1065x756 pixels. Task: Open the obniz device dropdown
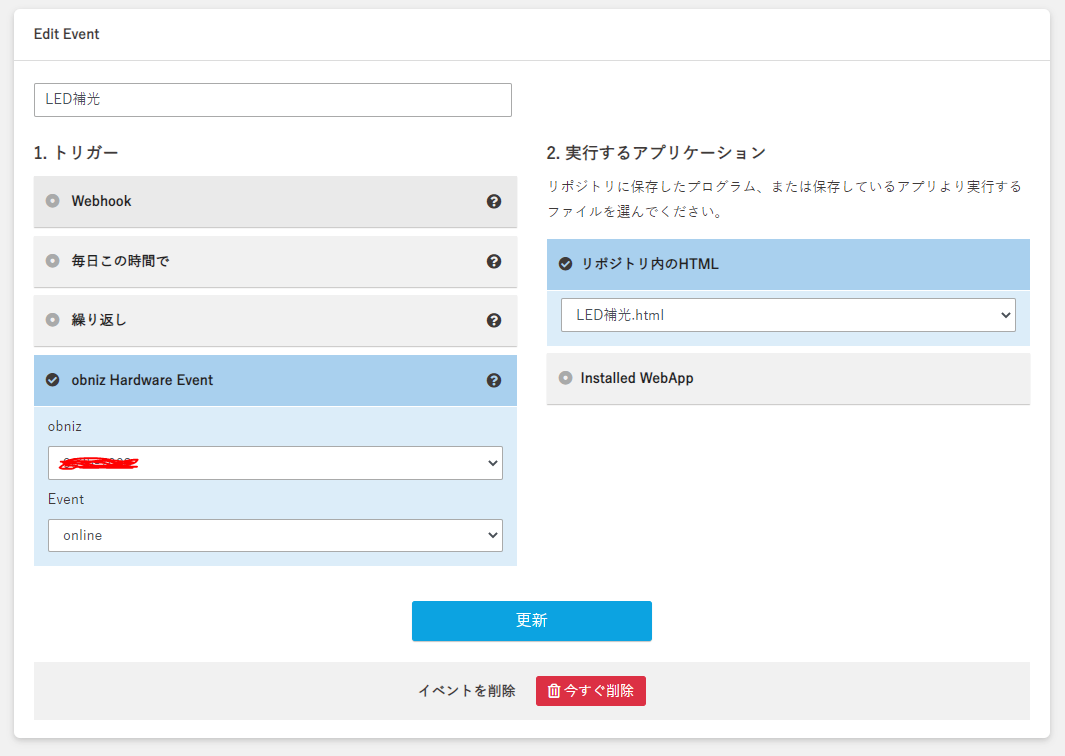click(x=275, y=463)
